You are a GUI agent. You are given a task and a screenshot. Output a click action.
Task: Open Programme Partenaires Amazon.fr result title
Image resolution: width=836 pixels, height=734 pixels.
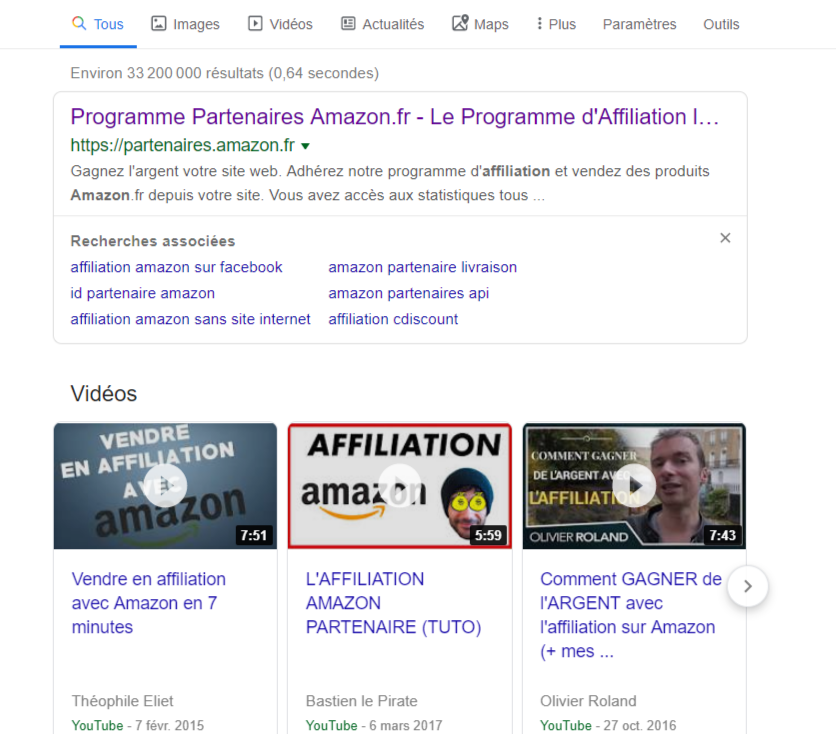coord(395,117)
